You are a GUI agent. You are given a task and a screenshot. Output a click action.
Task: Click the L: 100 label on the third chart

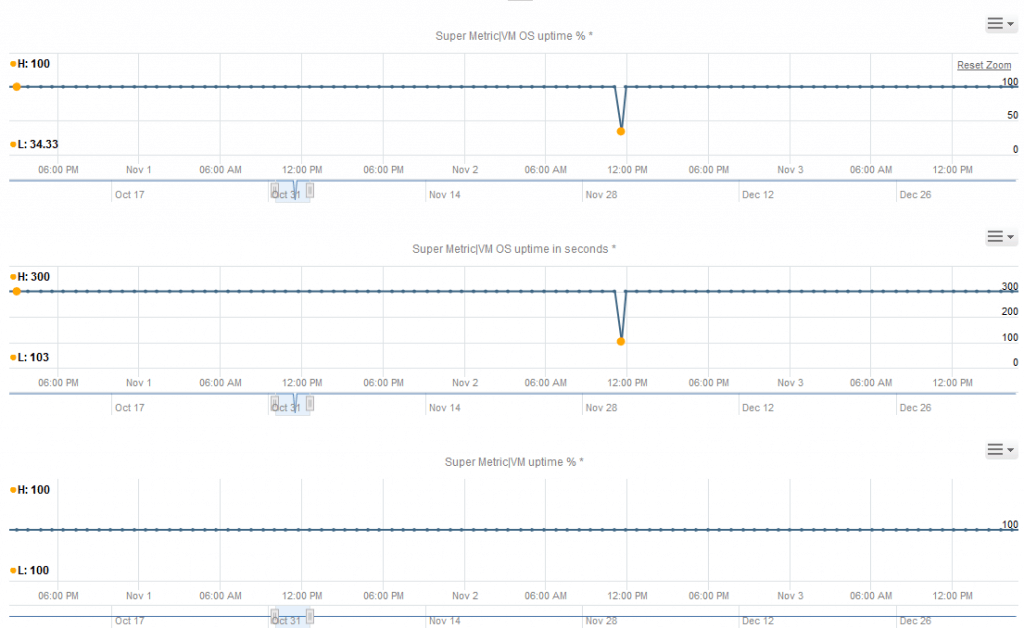[30, 570]
